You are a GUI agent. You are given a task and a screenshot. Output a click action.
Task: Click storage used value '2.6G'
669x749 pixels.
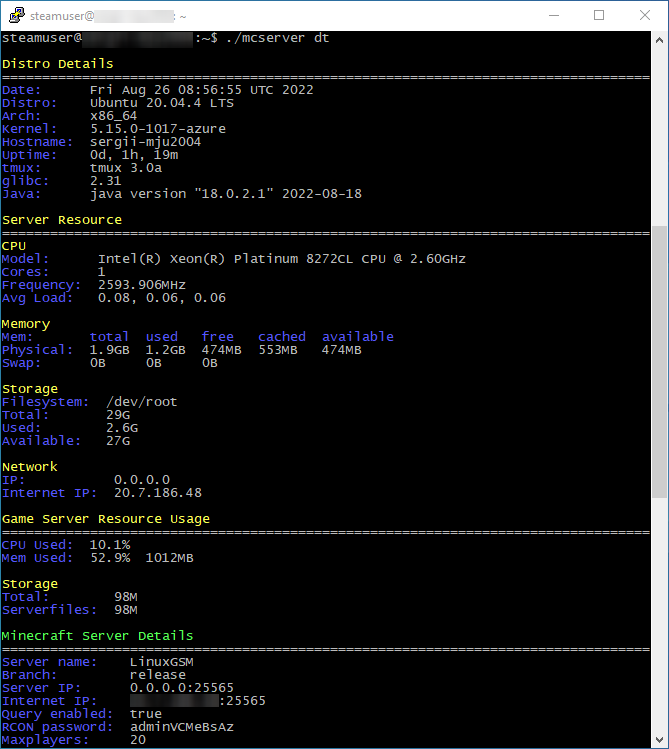(x=122, y=428)
